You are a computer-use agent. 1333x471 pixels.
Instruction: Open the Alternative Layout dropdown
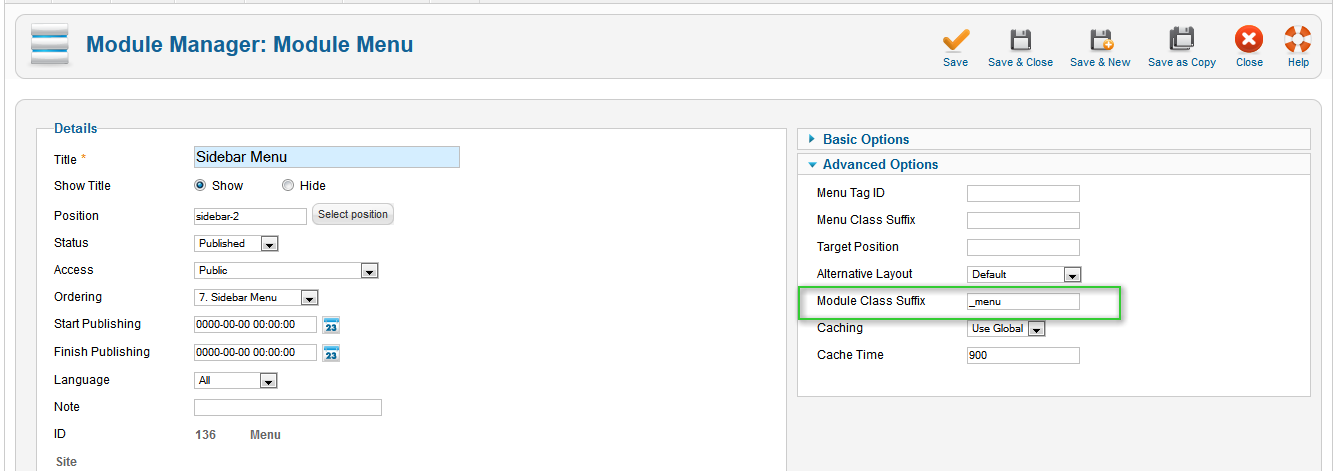coord(1024,274)
